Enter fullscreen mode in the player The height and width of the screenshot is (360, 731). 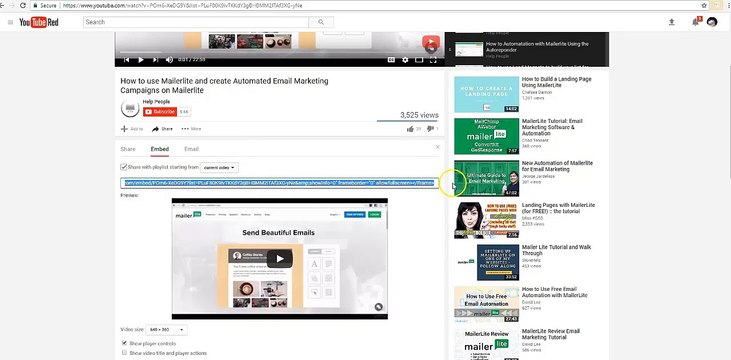click(433, 60)
